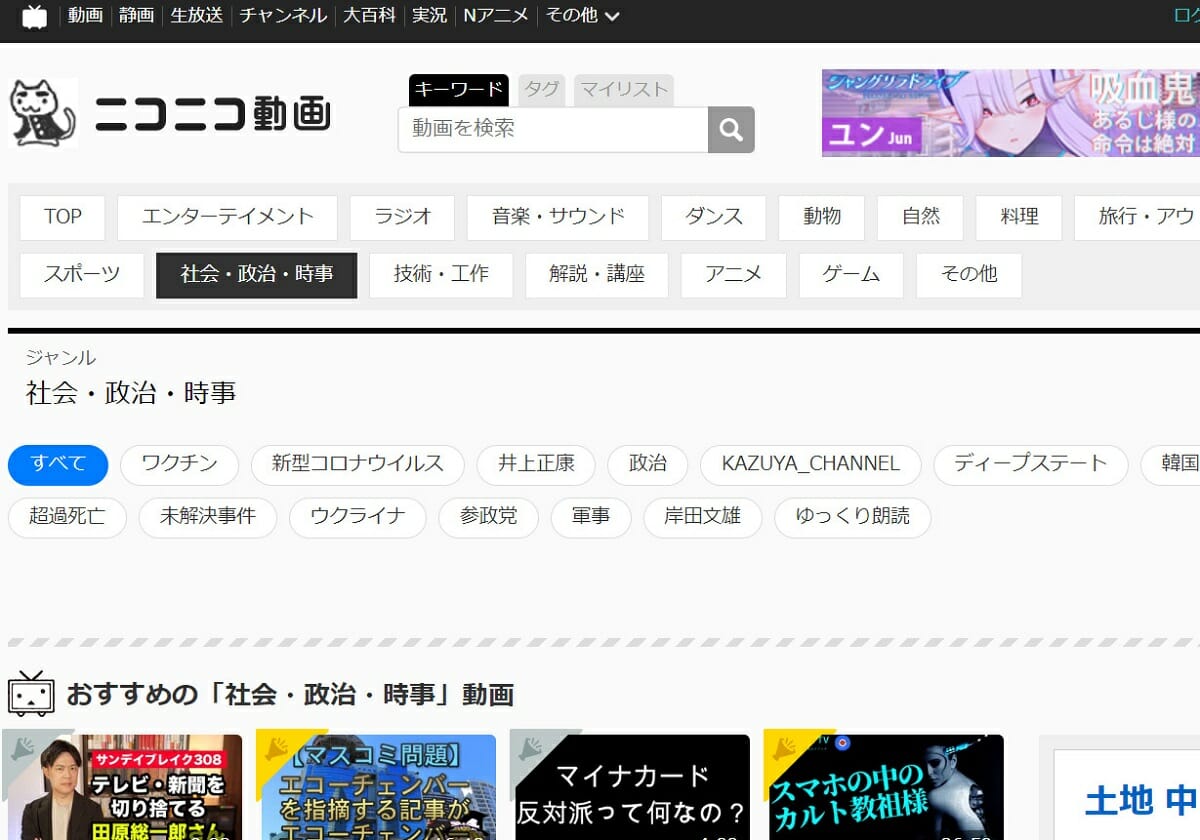Open the 吸血鬼 banner advertisement
The width and height of the screenshot is (1200, 840).
click(1010, 113)
